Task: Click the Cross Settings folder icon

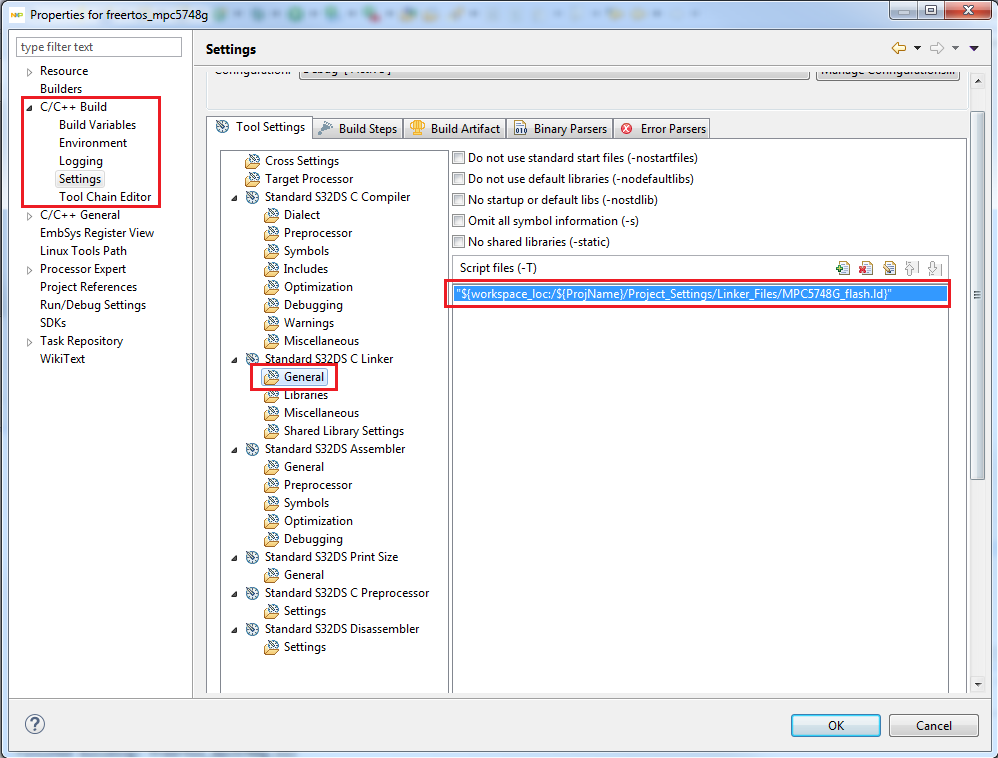Action: tap(253, 161)
